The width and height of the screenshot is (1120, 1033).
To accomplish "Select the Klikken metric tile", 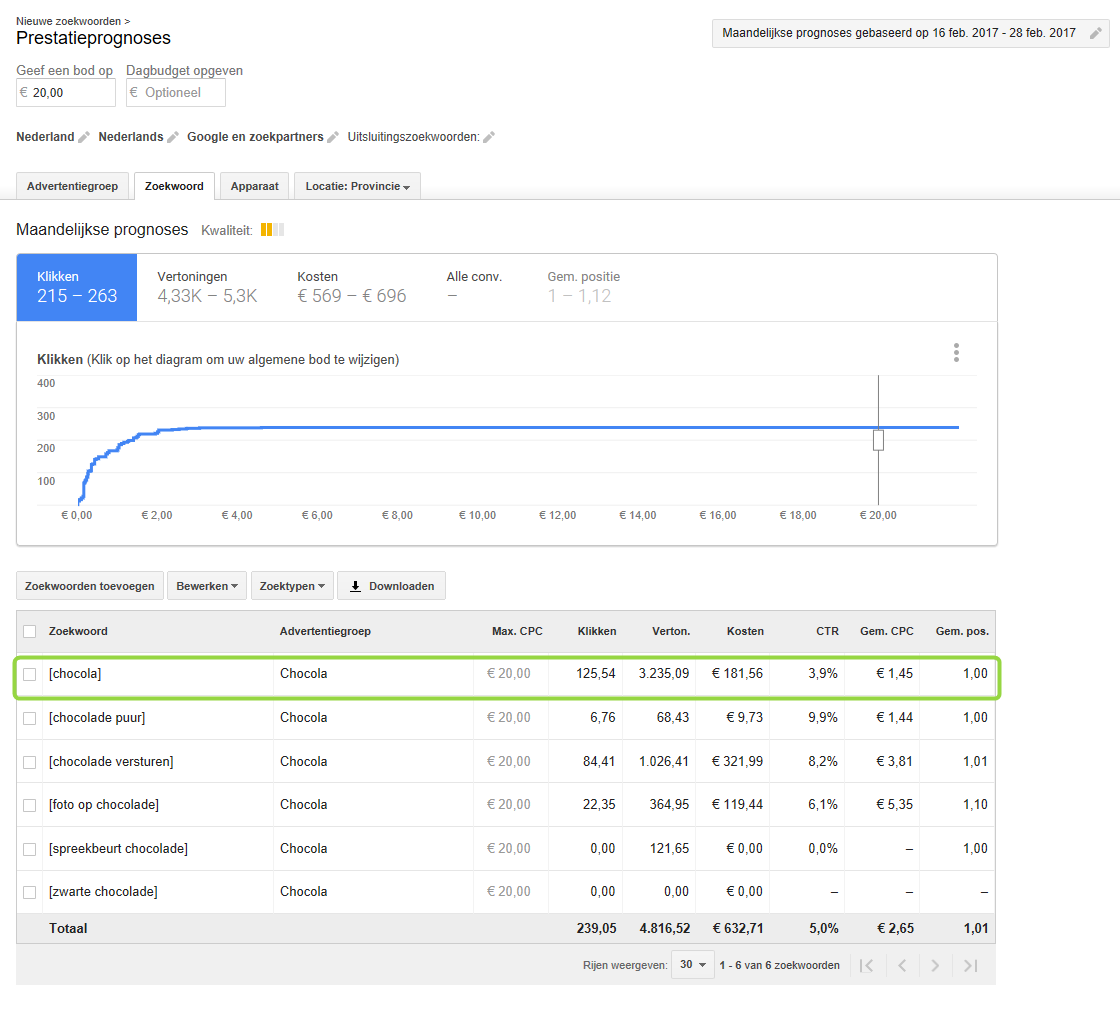I will click(x=77, y=287).
